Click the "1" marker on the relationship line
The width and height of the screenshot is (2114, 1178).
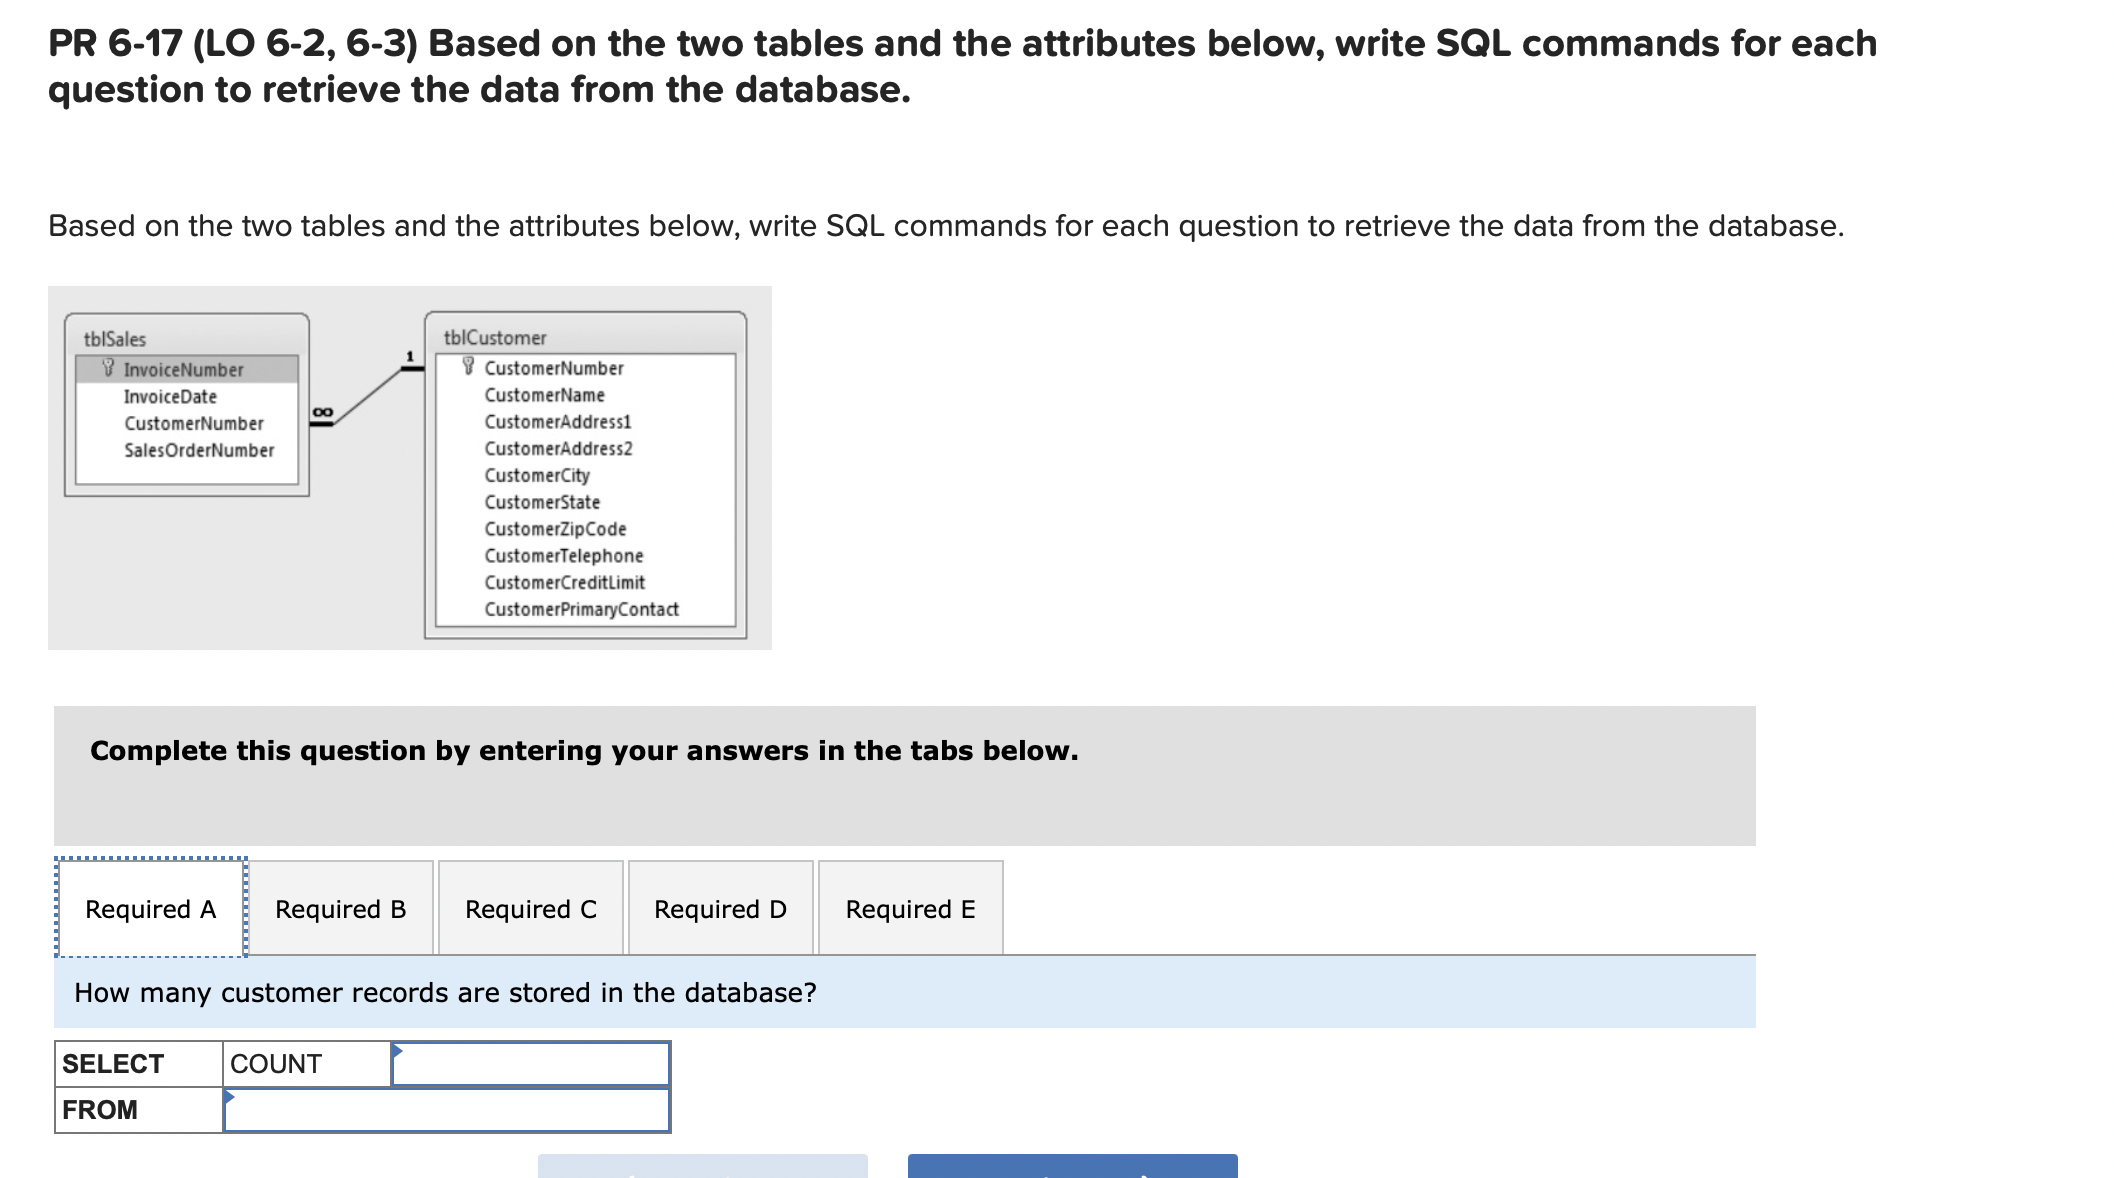coord(408,356)
